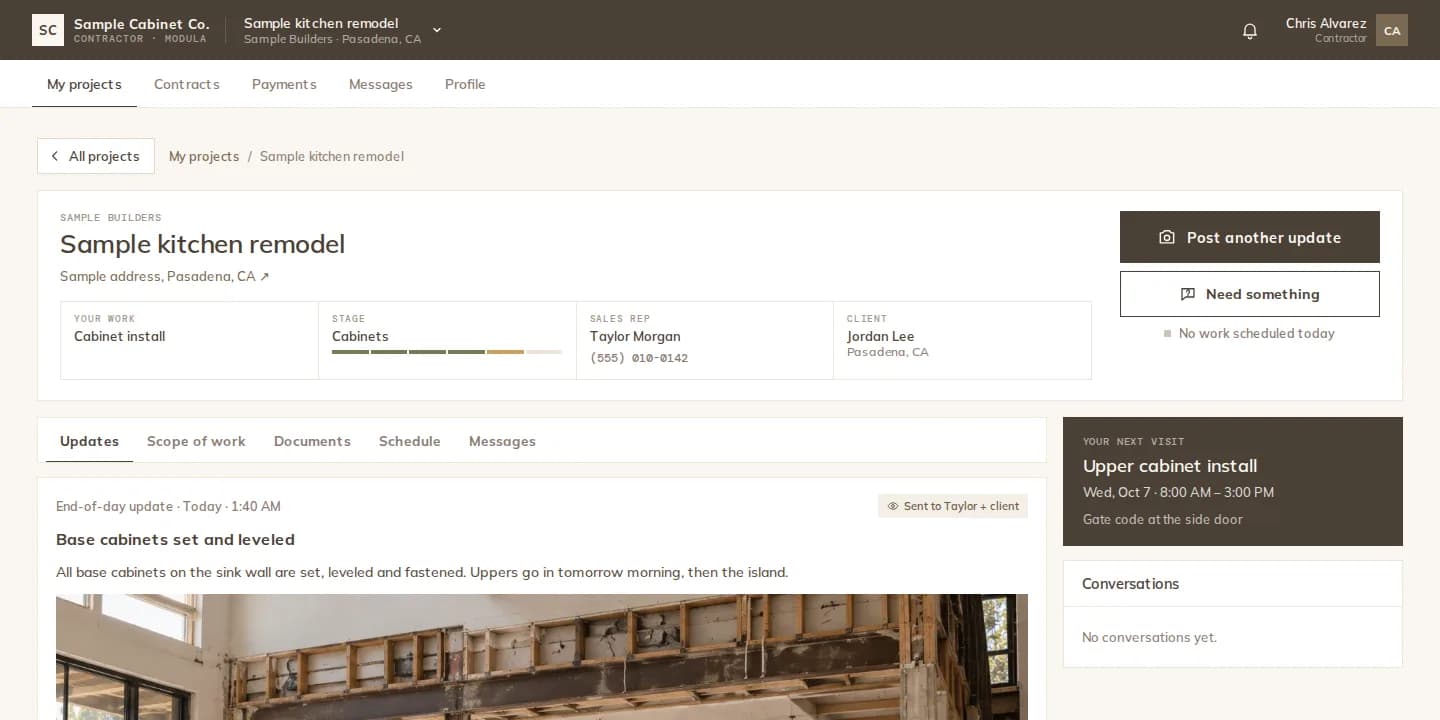
Task: Click the SC company logo badge
Action: 48,30
